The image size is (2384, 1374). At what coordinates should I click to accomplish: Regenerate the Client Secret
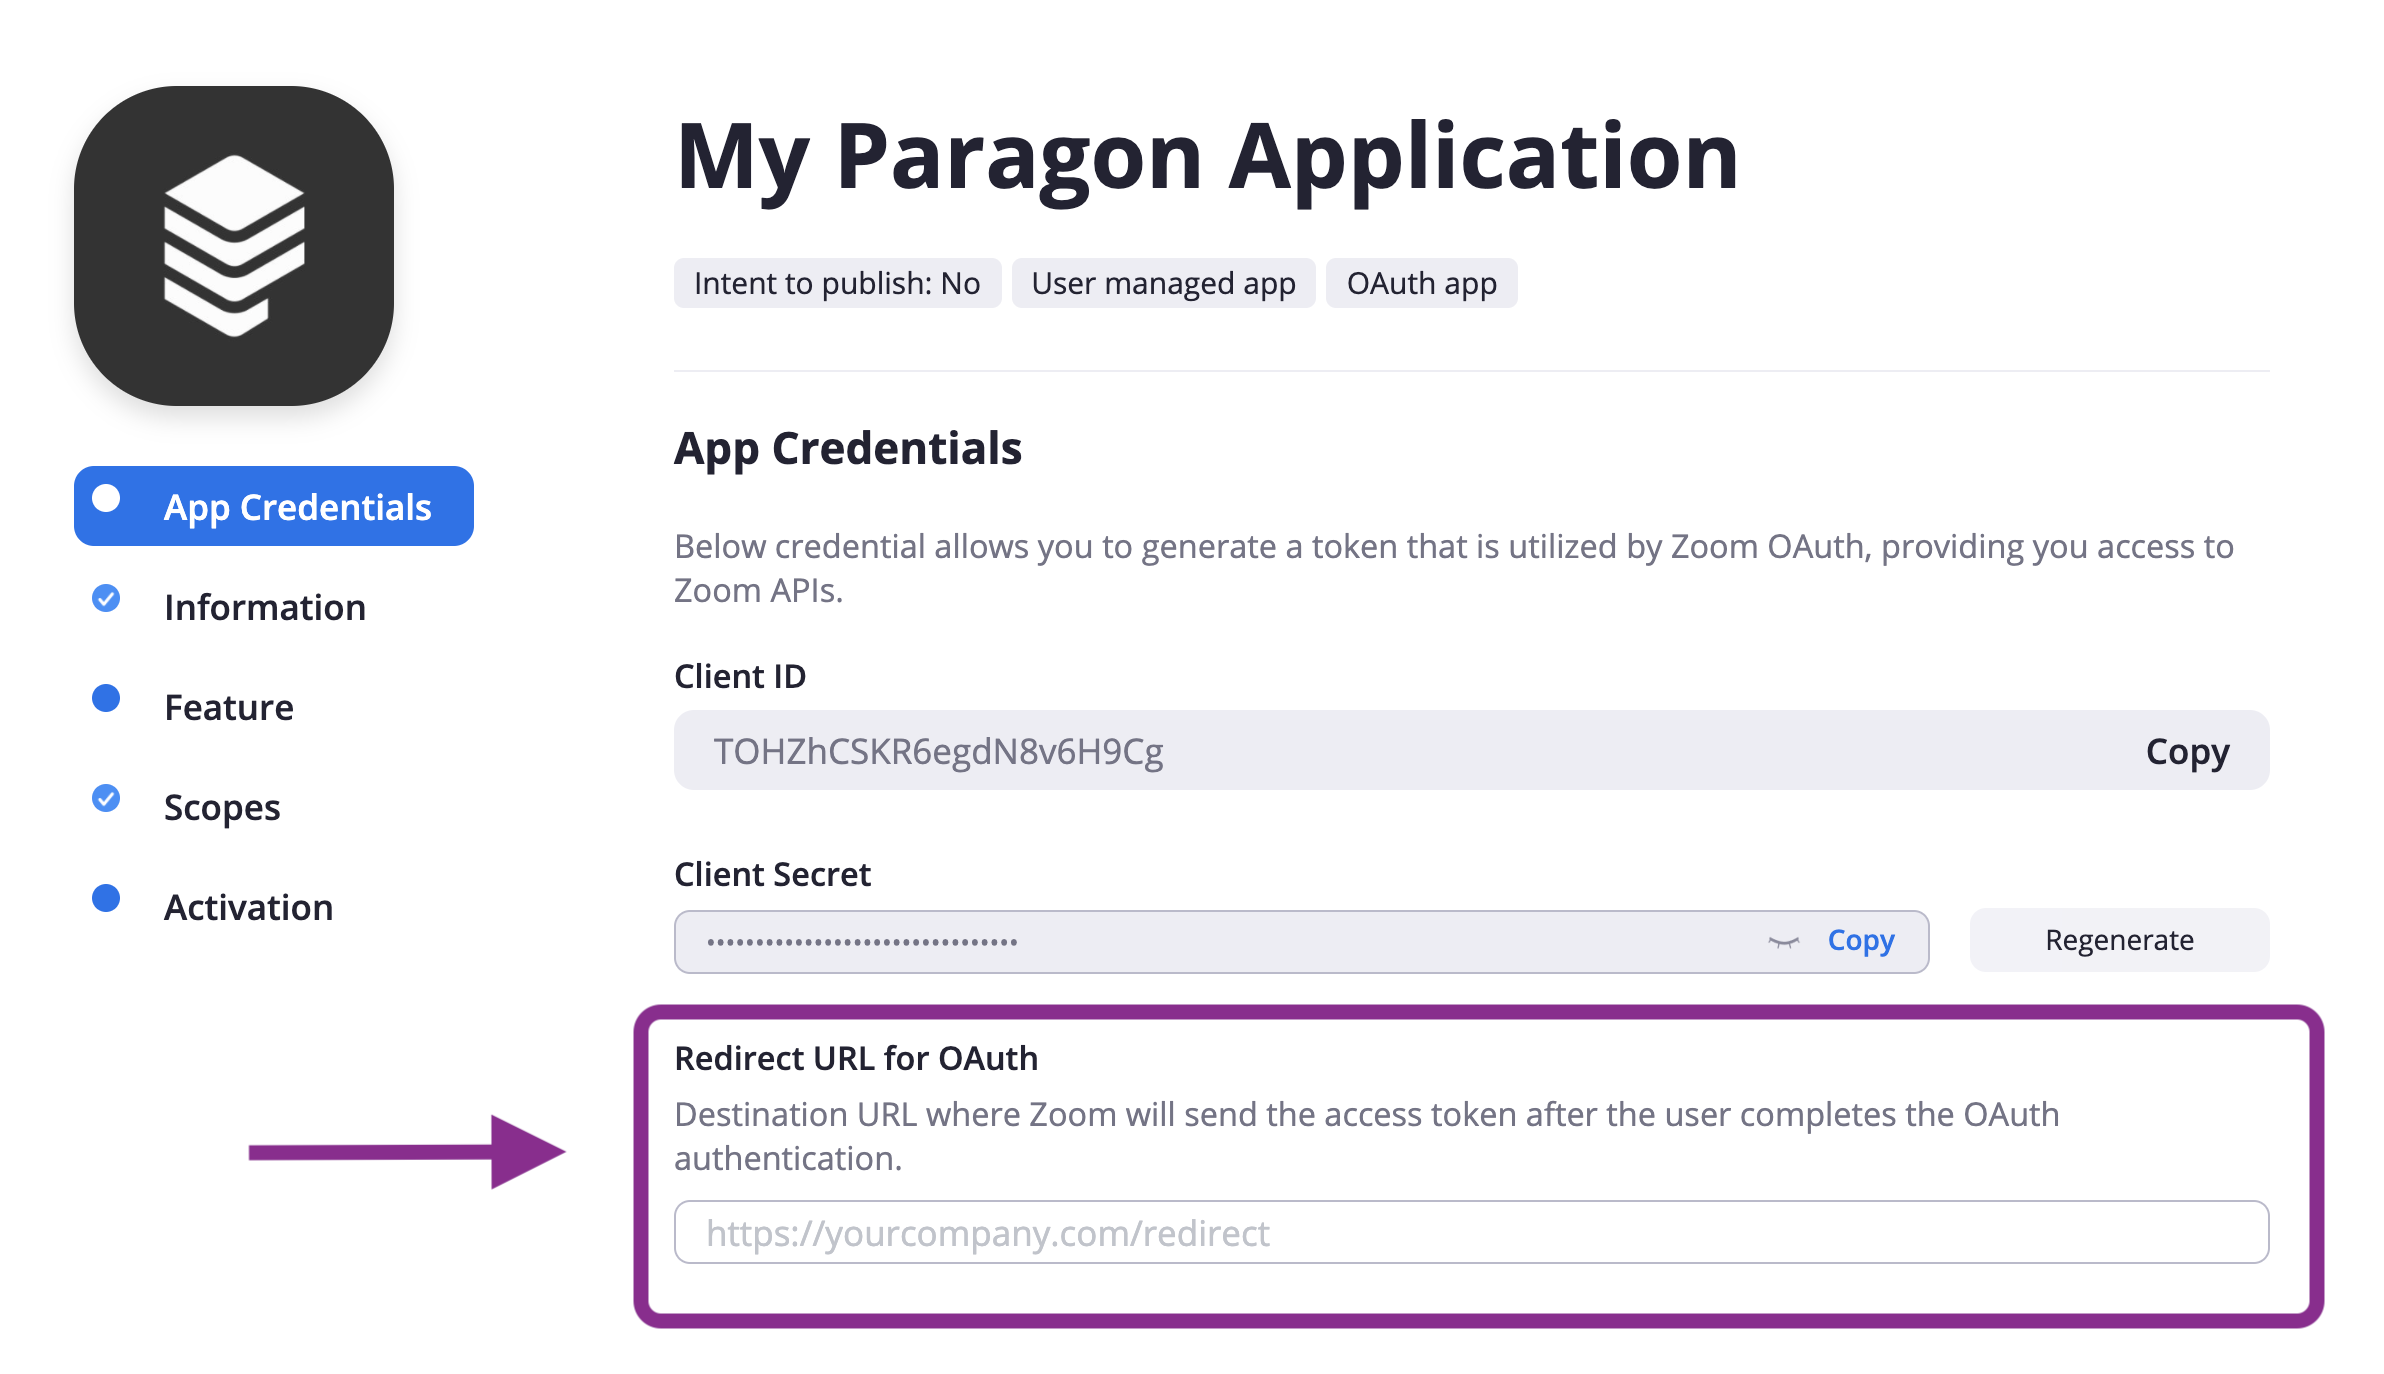click(x=2119, y=940)
